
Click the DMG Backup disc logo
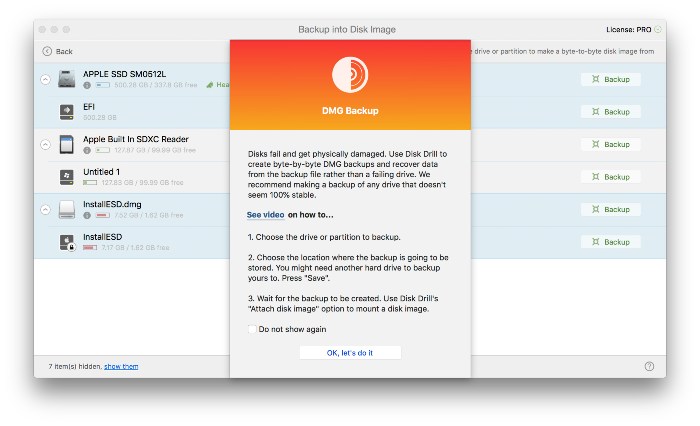coord(350,75)
